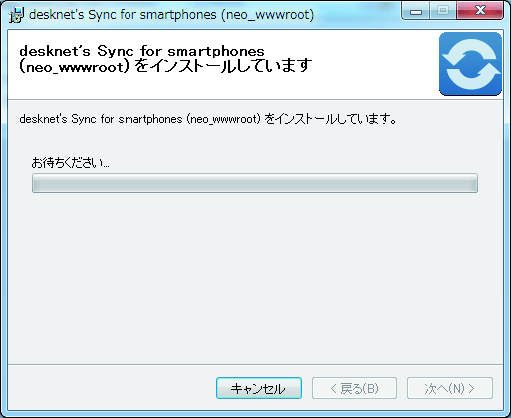Click the title bar caption text
The height and width of the screenshot is (418, 511).
tap(171, 15)
